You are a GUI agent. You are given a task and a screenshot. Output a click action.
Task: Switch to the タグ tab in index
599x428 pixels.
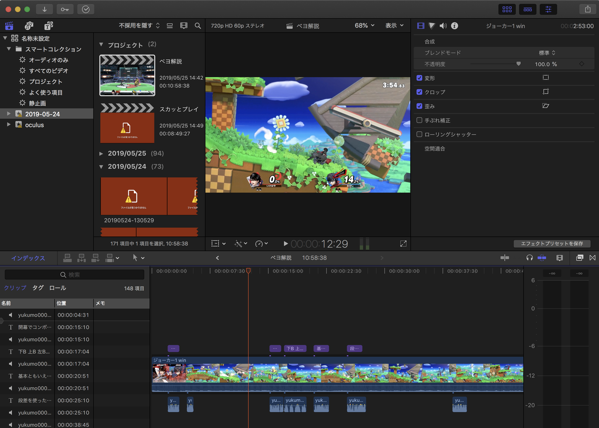(x=38, y=288)
